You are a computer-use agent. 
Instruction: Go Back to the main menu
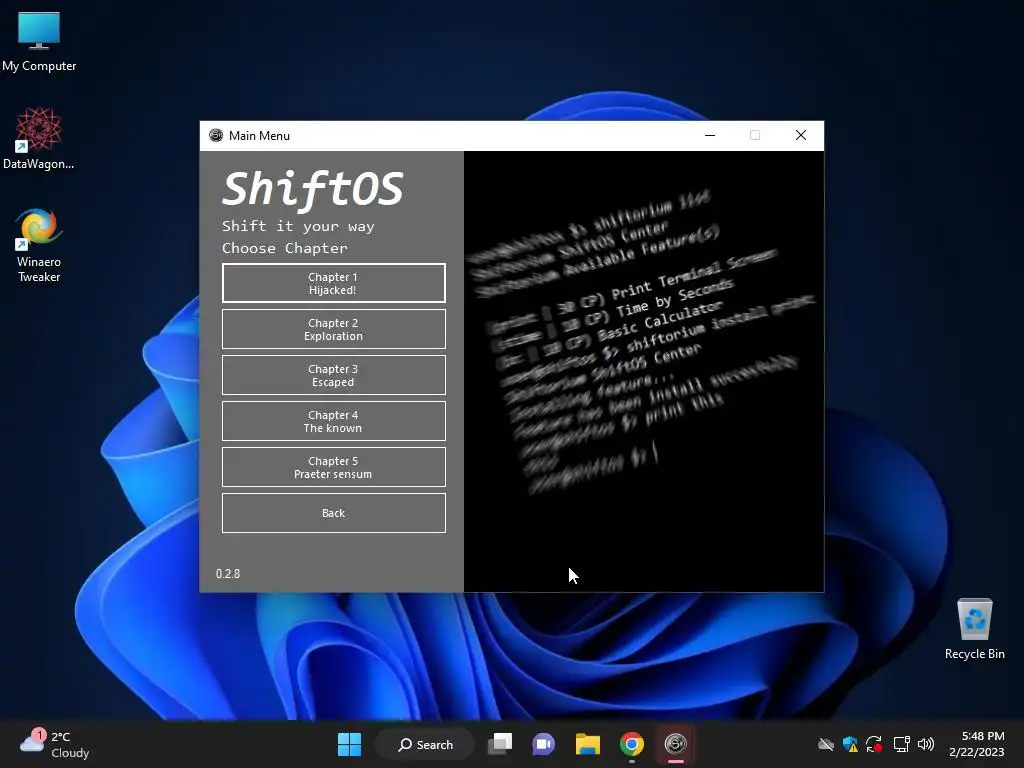tap(334, 513)
